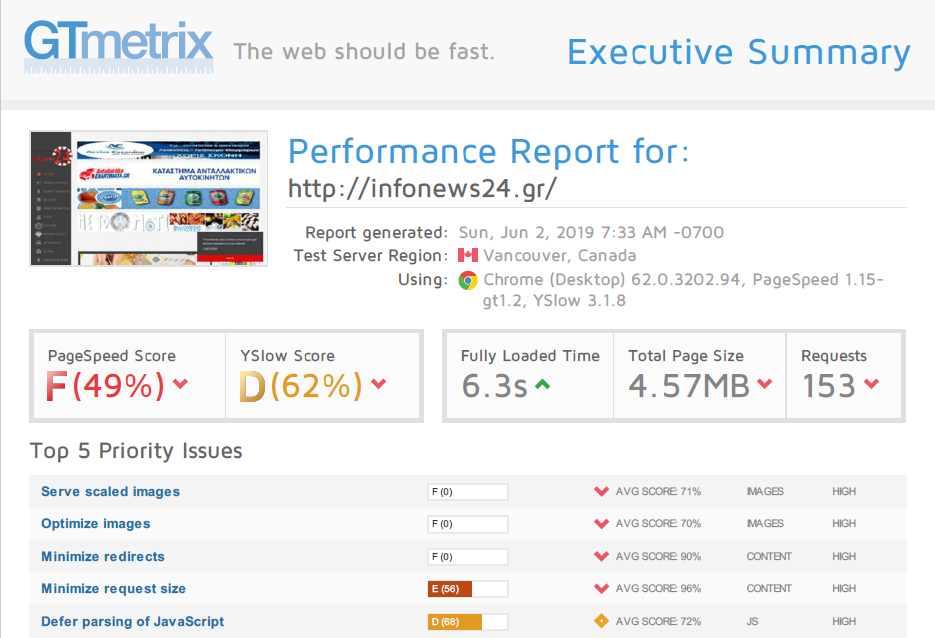
Task: Click the GTmetrix logo
Action: 118,46
